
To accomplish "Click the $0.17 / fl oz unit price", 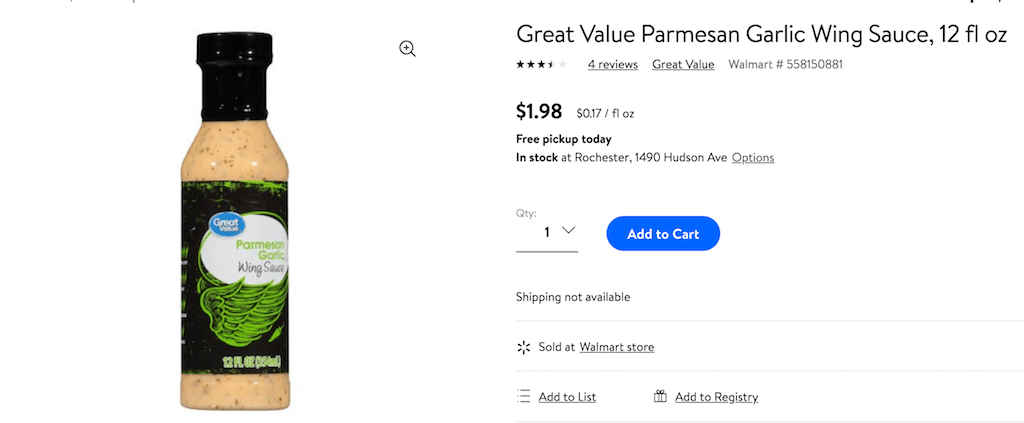I will pyautogui.click(x=605, y=114).
